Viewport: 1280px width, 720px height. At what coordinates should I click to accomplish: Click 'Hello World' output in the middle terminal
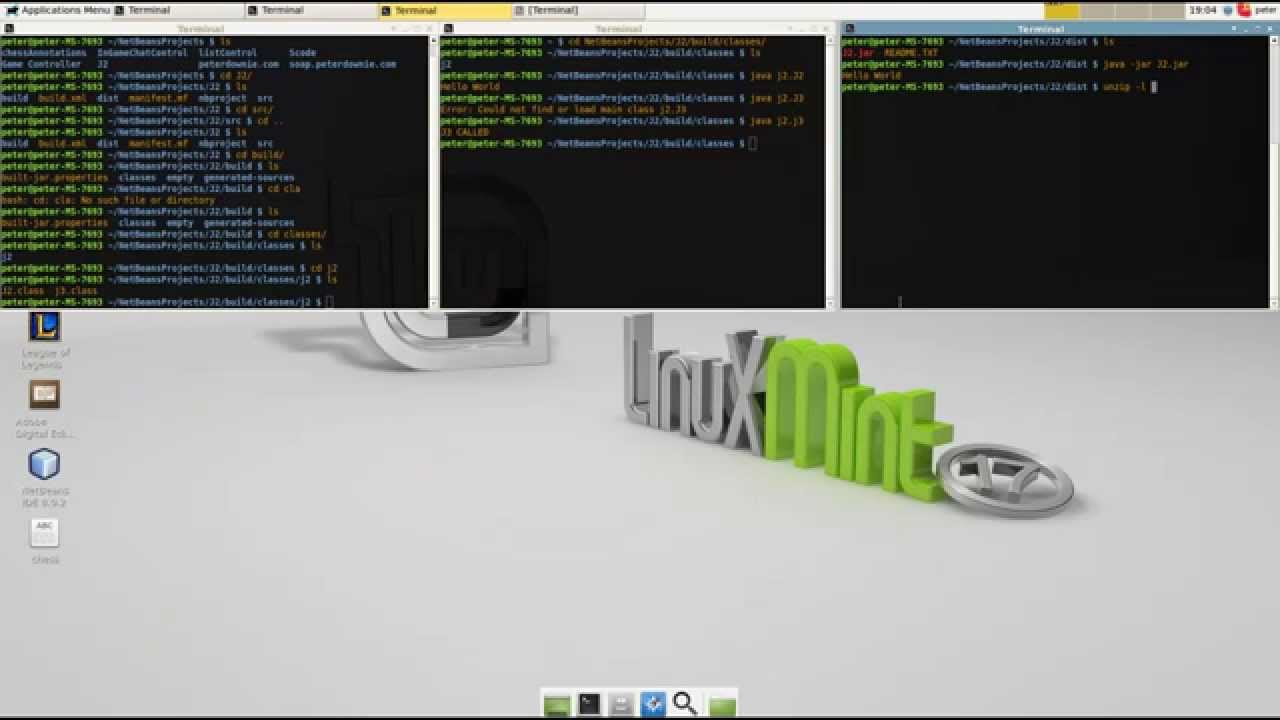point(470,87)
